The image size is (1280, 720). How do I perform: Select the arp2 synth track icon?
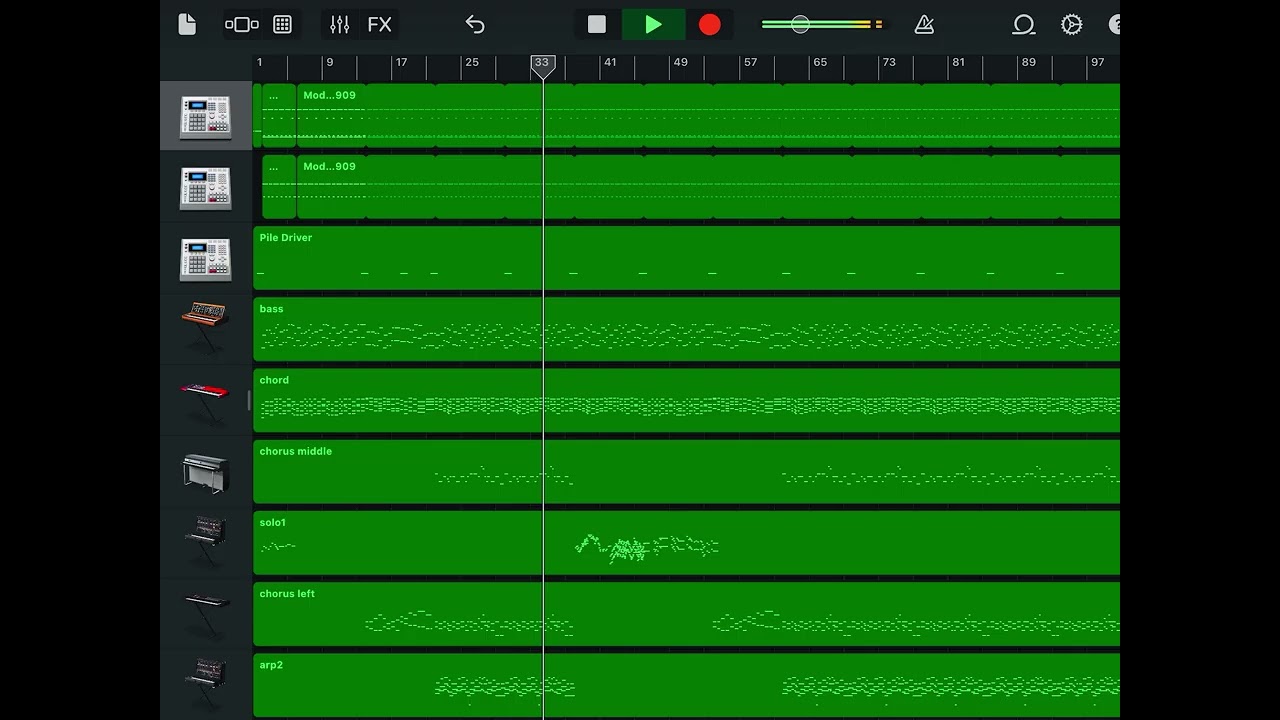click(x=205, y=684)
